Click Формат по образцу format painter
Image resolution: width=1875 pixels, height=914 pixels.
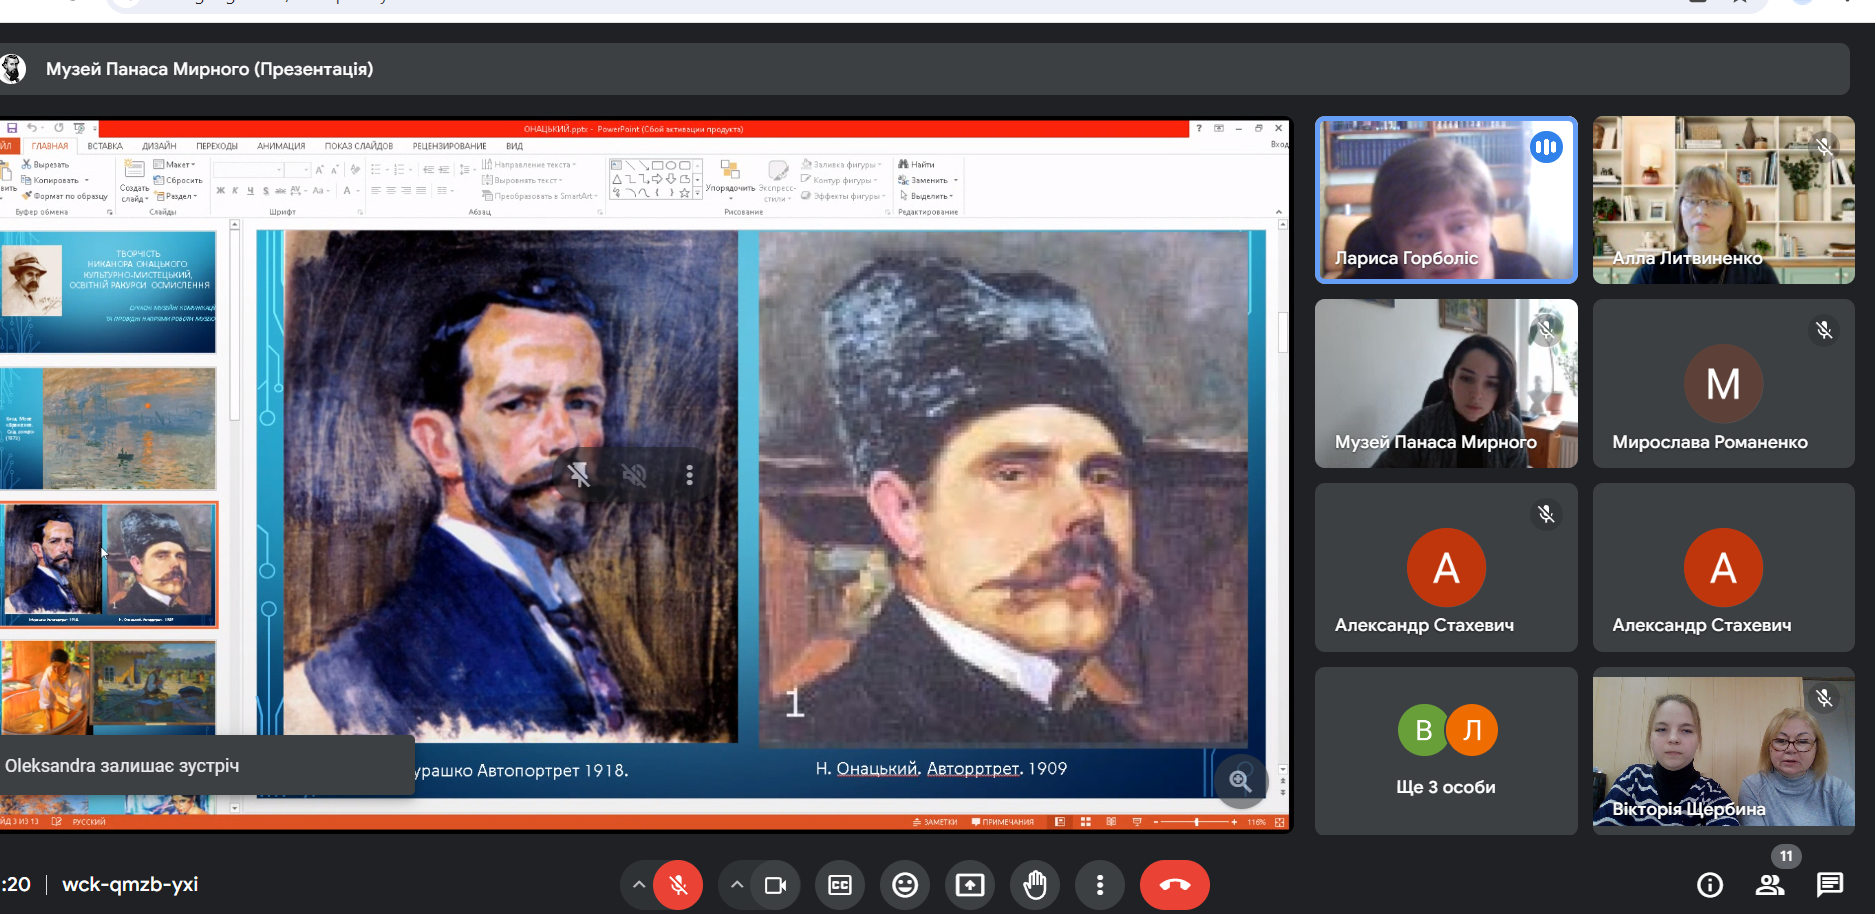pyautogui.click(x=65, y=196)
